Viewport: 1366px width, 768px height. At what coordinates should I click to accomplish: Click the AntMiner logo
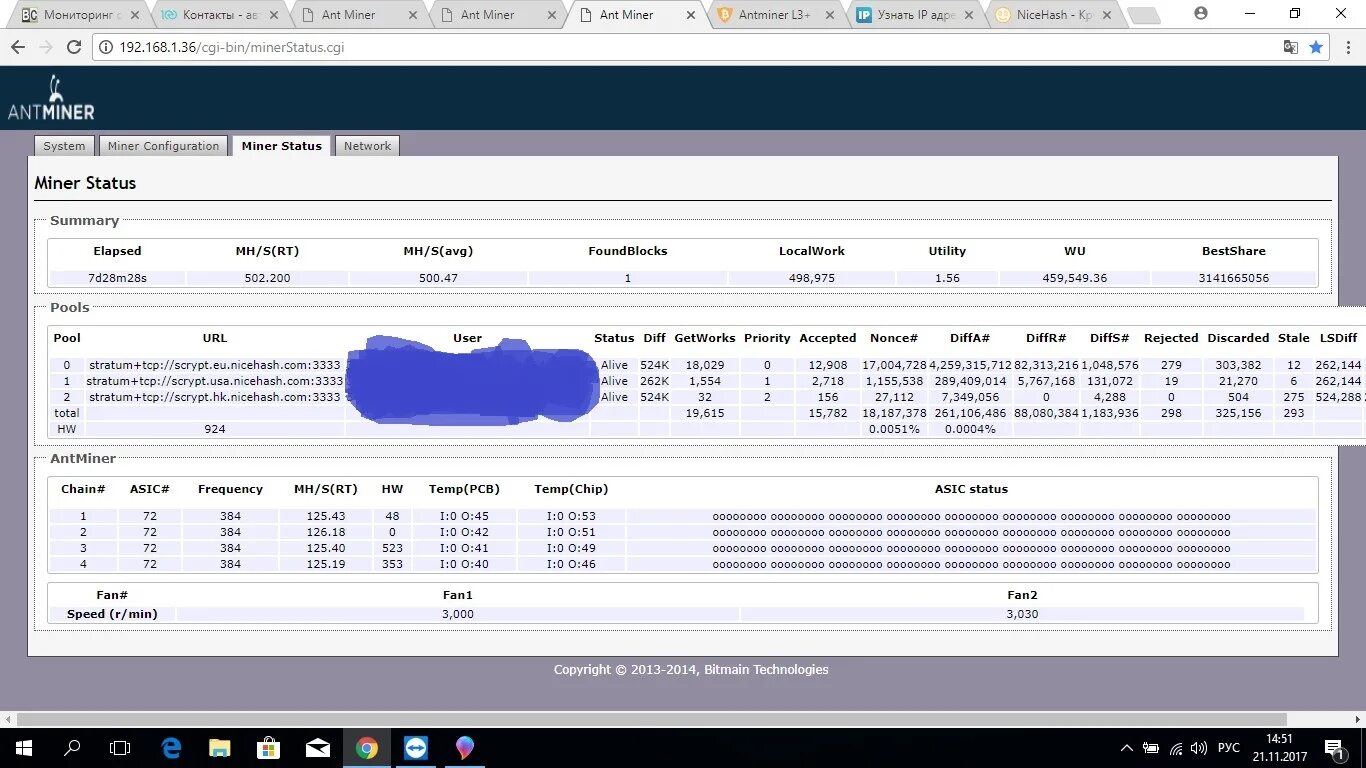click(51, 99)
